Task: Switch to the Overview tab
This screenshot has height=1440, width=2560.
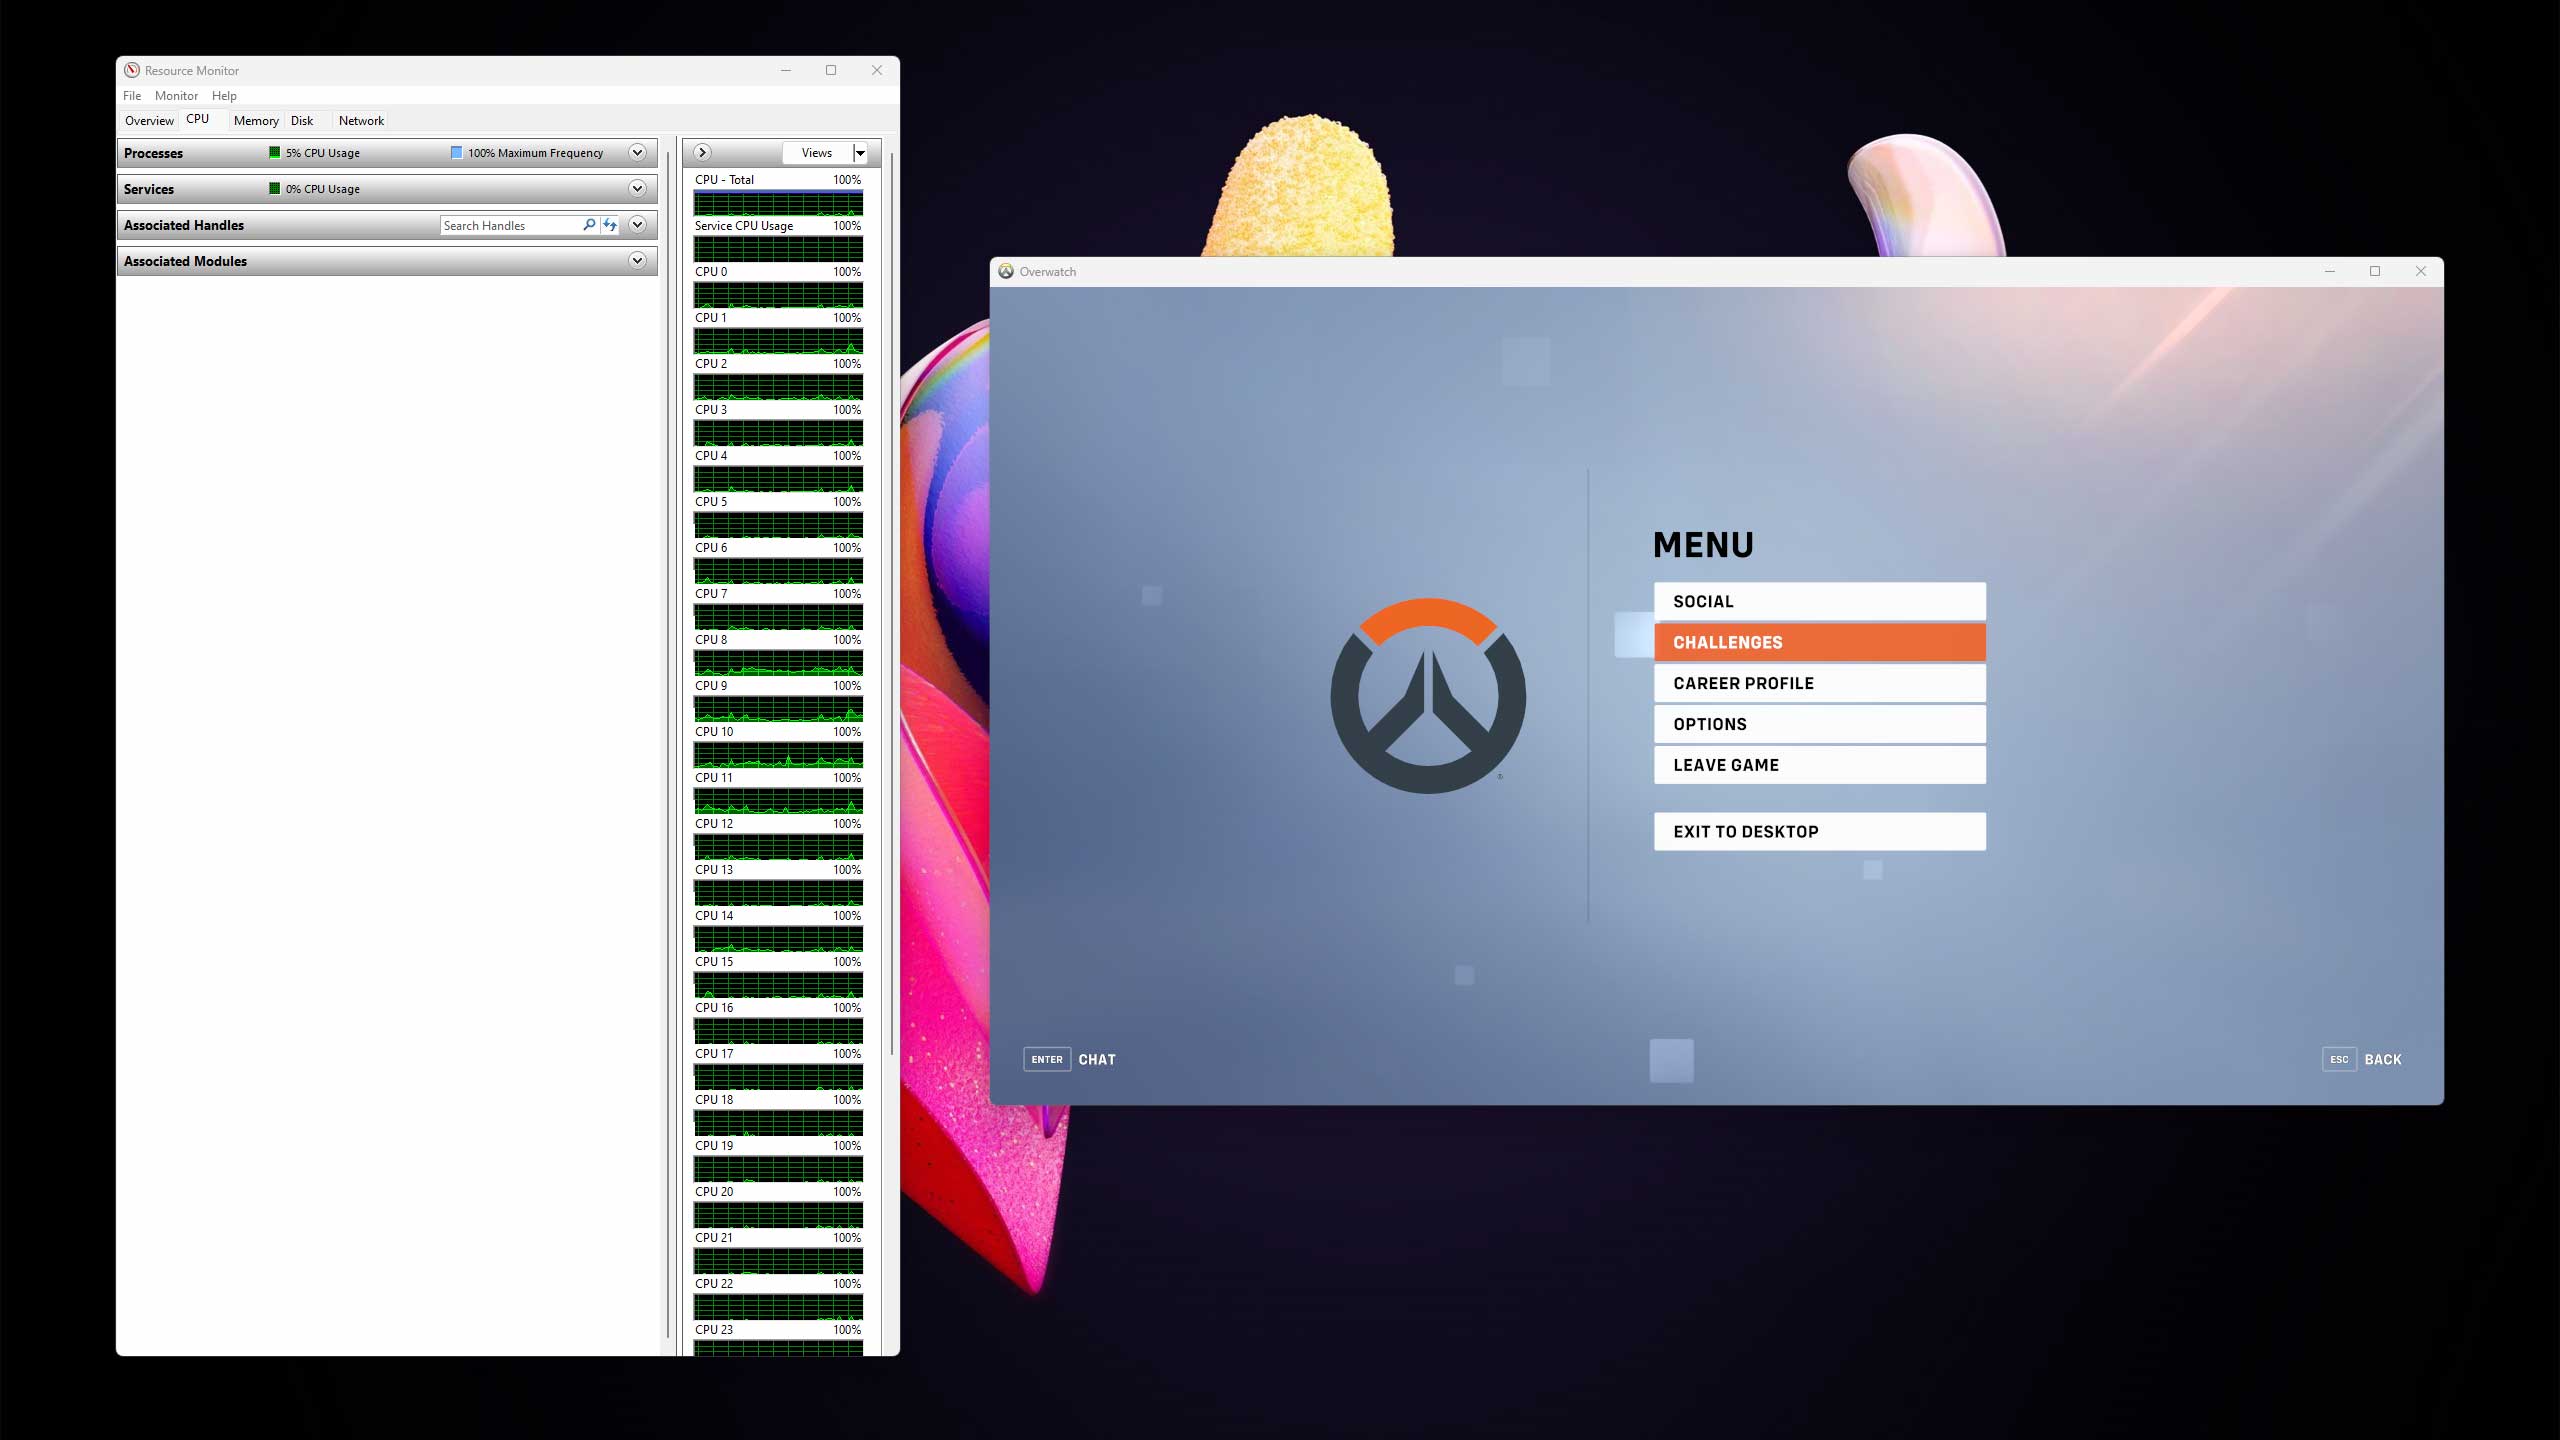Action: (x=149, y=121)
